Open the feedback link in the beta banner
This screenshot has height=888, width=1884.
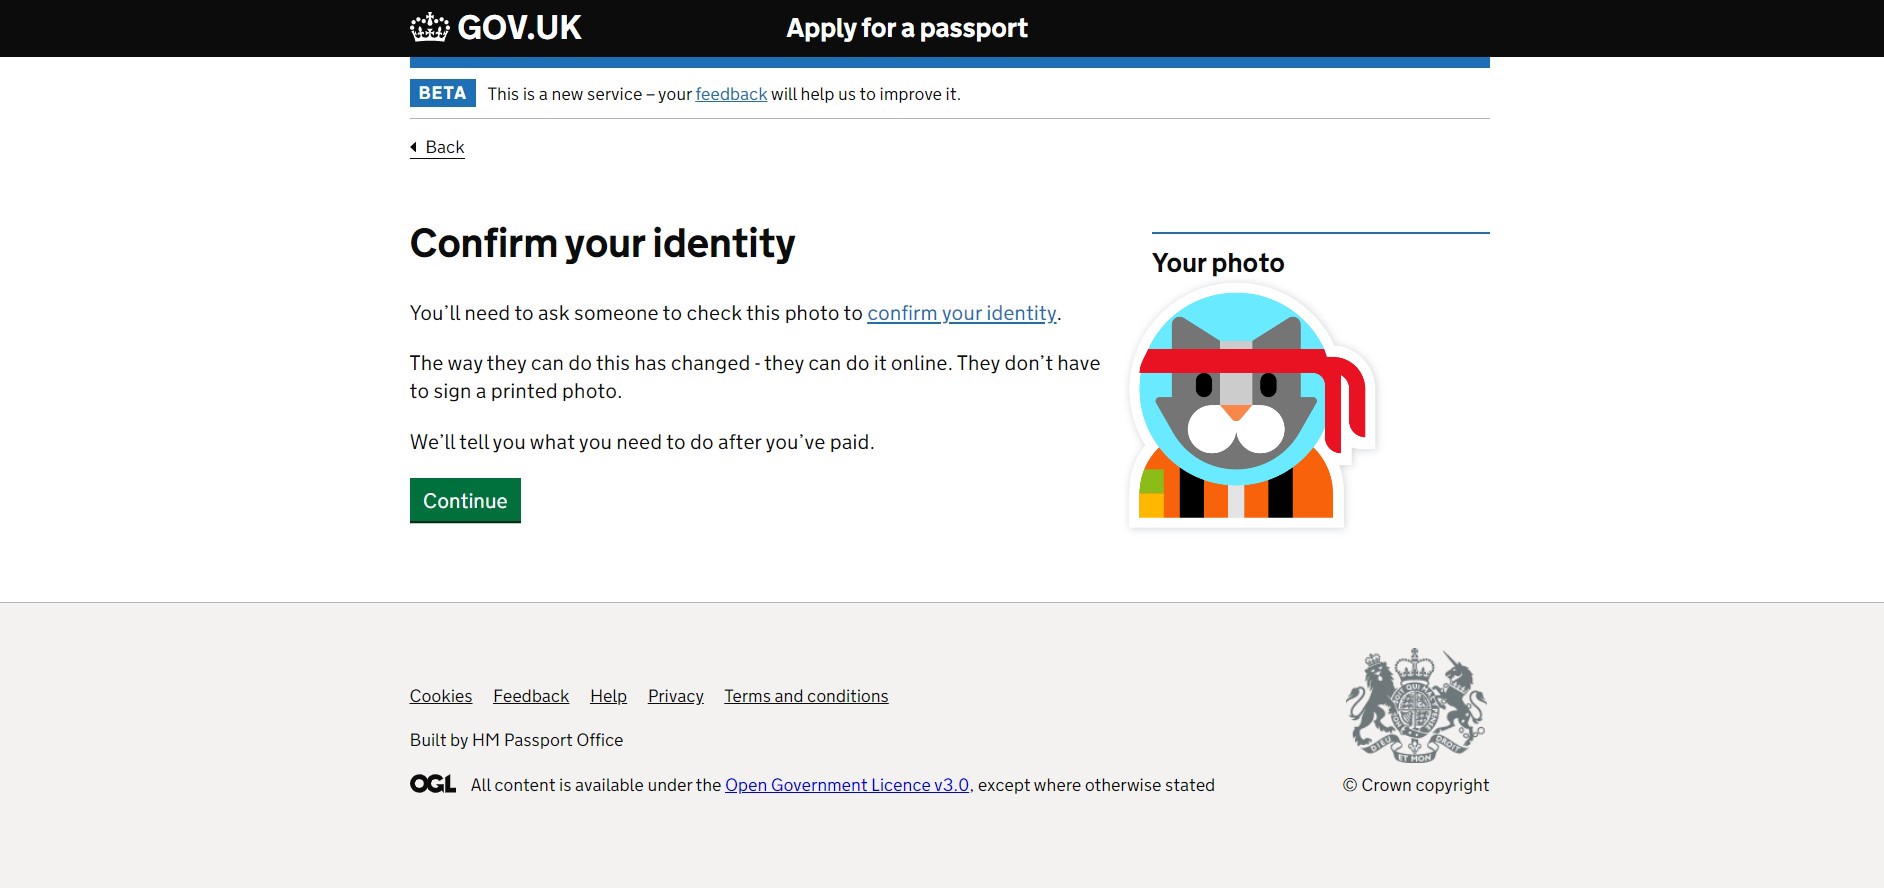731,94
